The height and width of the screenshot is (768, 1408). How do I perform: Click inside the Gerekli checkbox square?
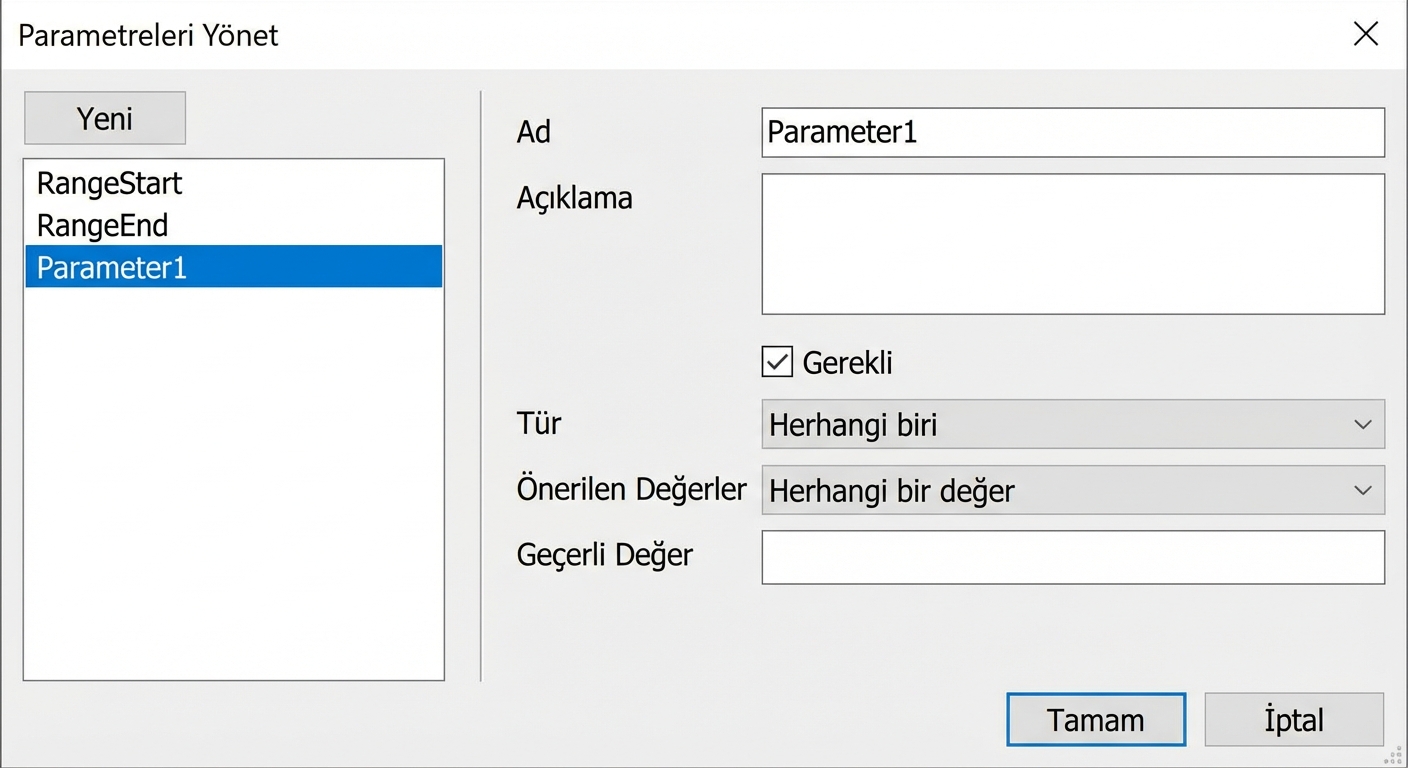(776, 362)
